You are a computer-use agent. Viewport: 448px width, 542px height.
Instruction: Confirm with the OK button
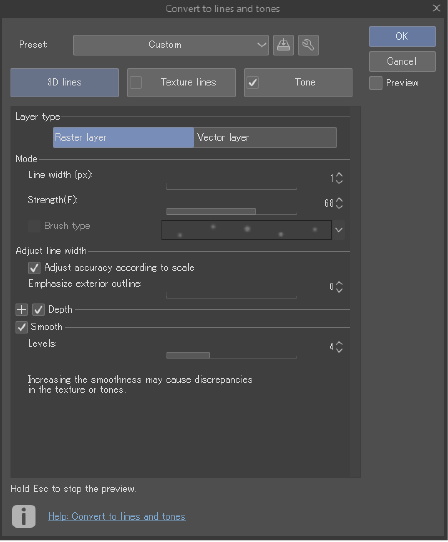point(402,36)
